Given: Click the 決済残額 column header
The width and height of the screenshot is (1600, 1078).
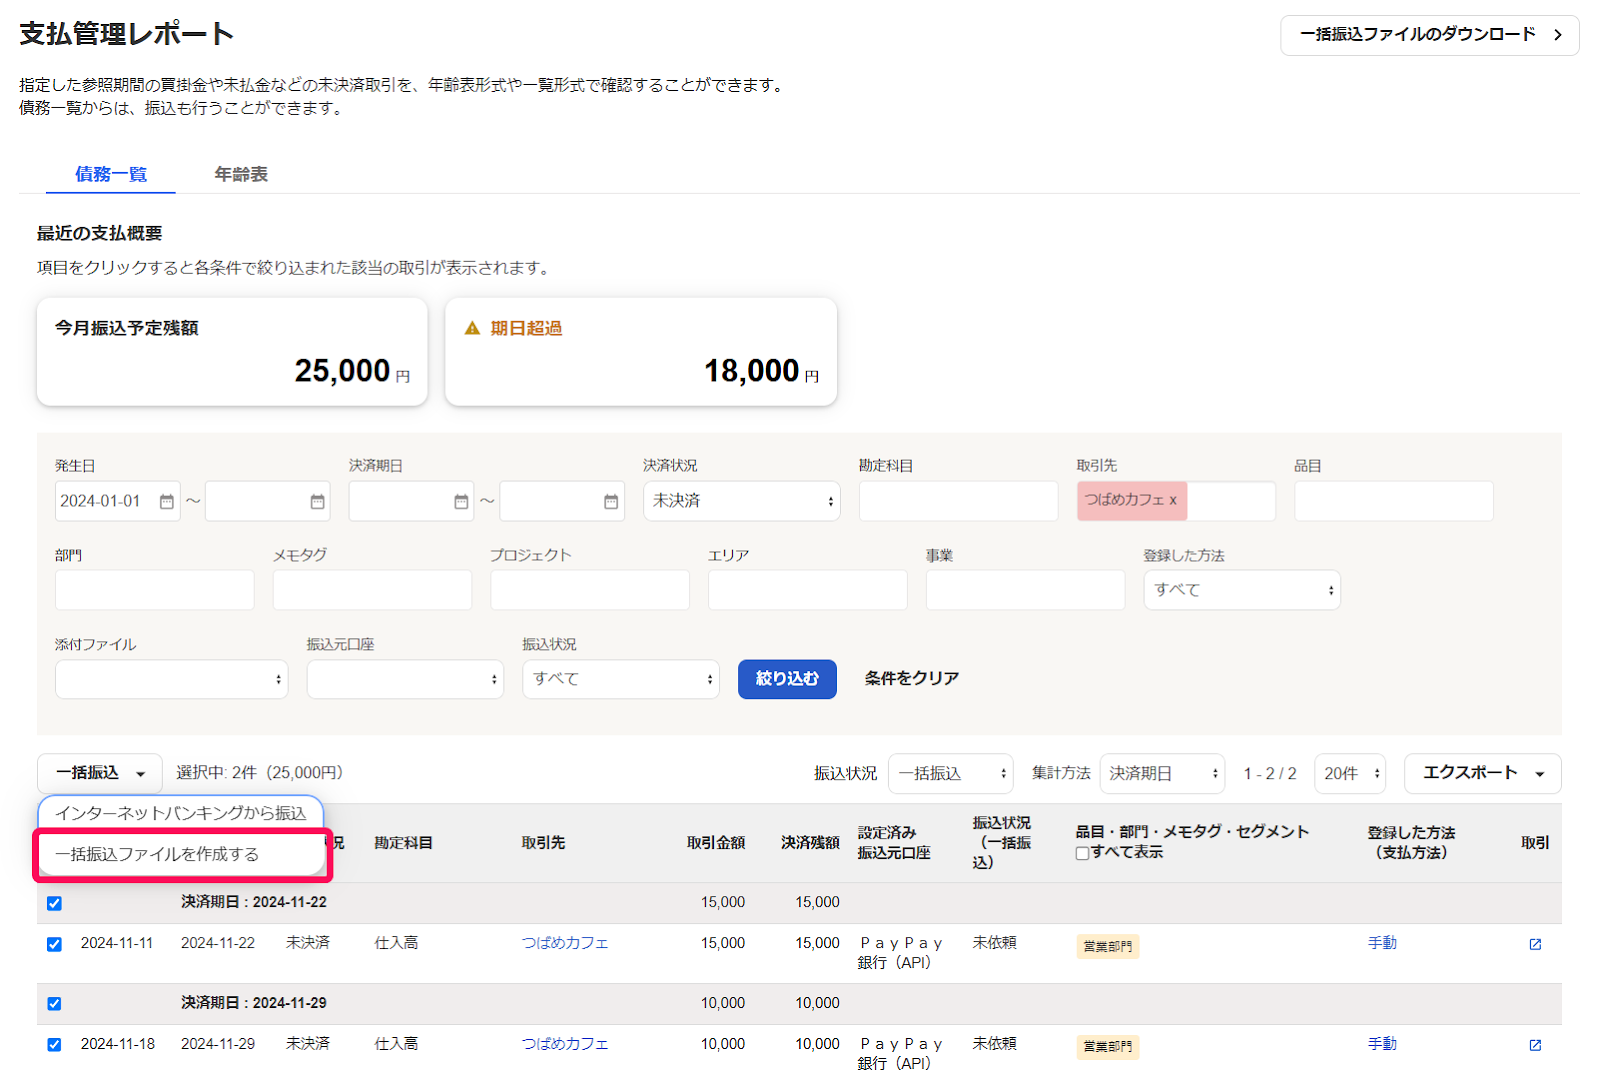Looking at the screenshot, I should tap(810, 843).
